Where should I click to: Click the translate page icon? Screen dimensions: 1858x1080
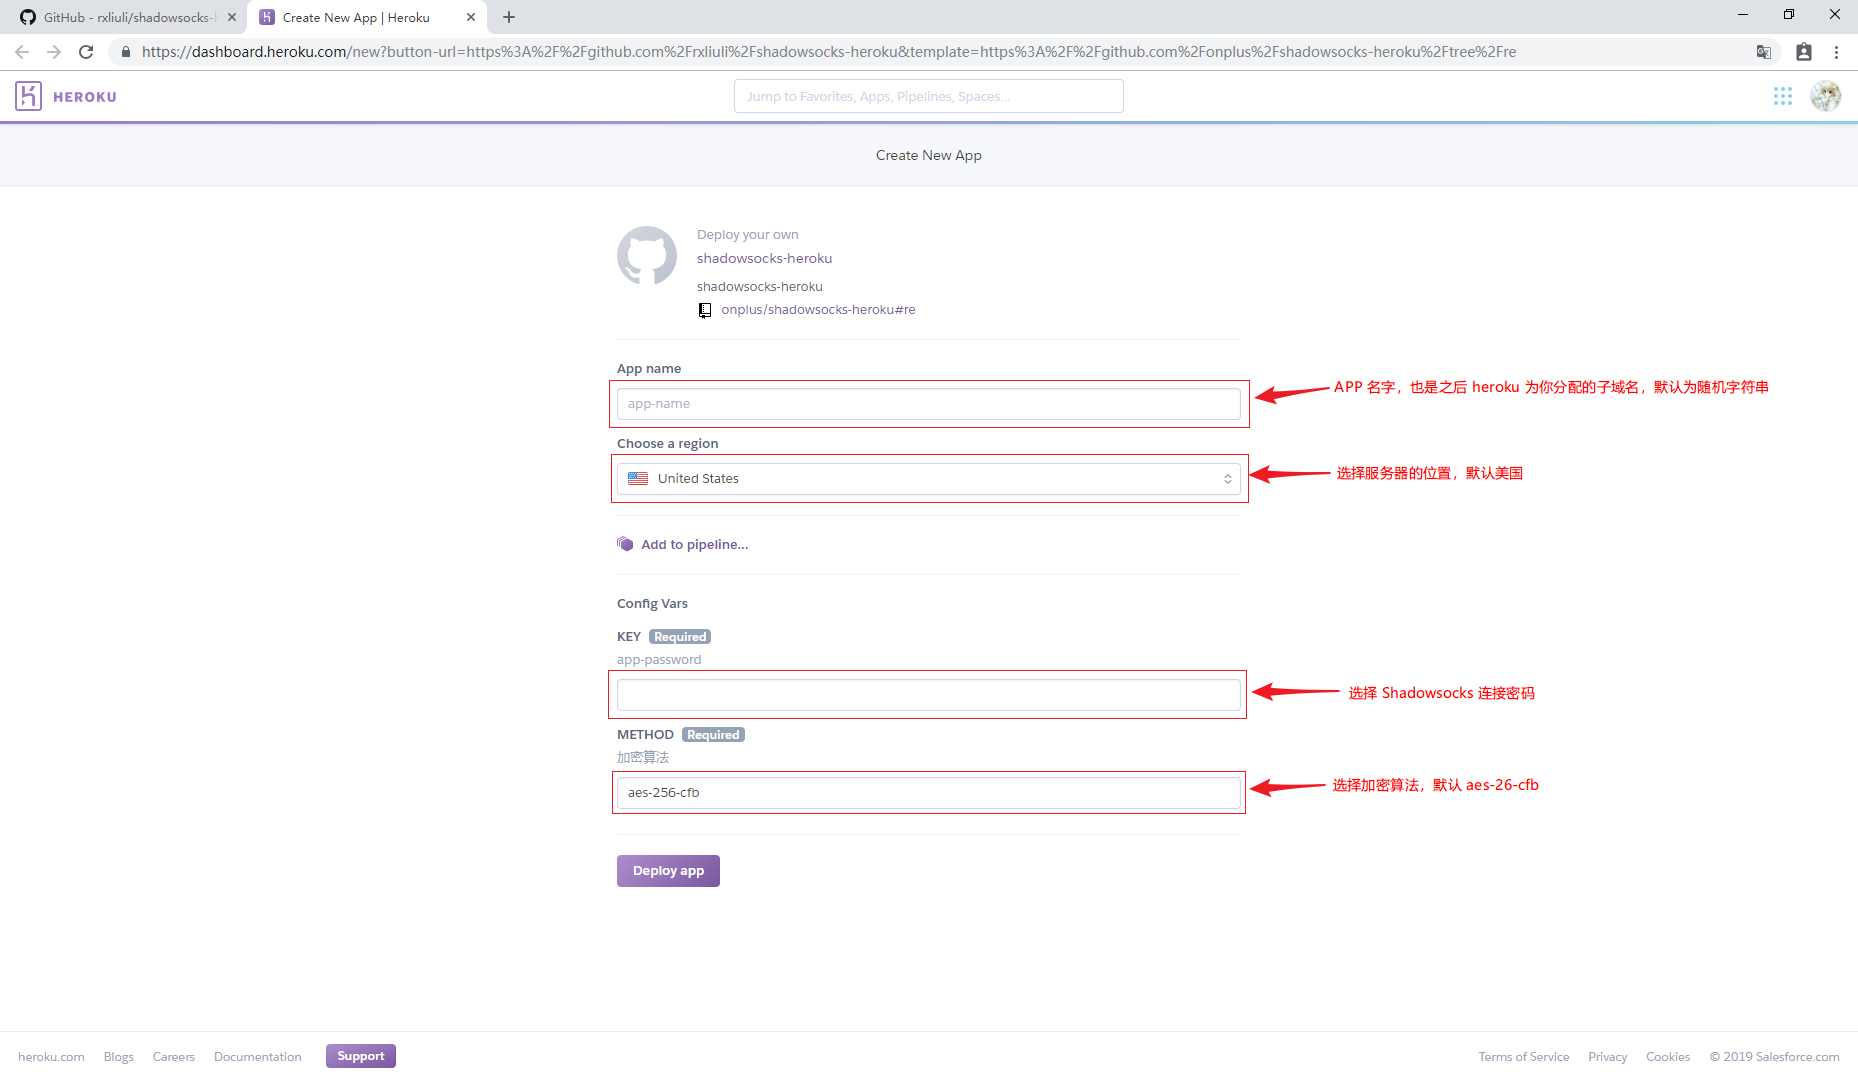point(1764,52)
